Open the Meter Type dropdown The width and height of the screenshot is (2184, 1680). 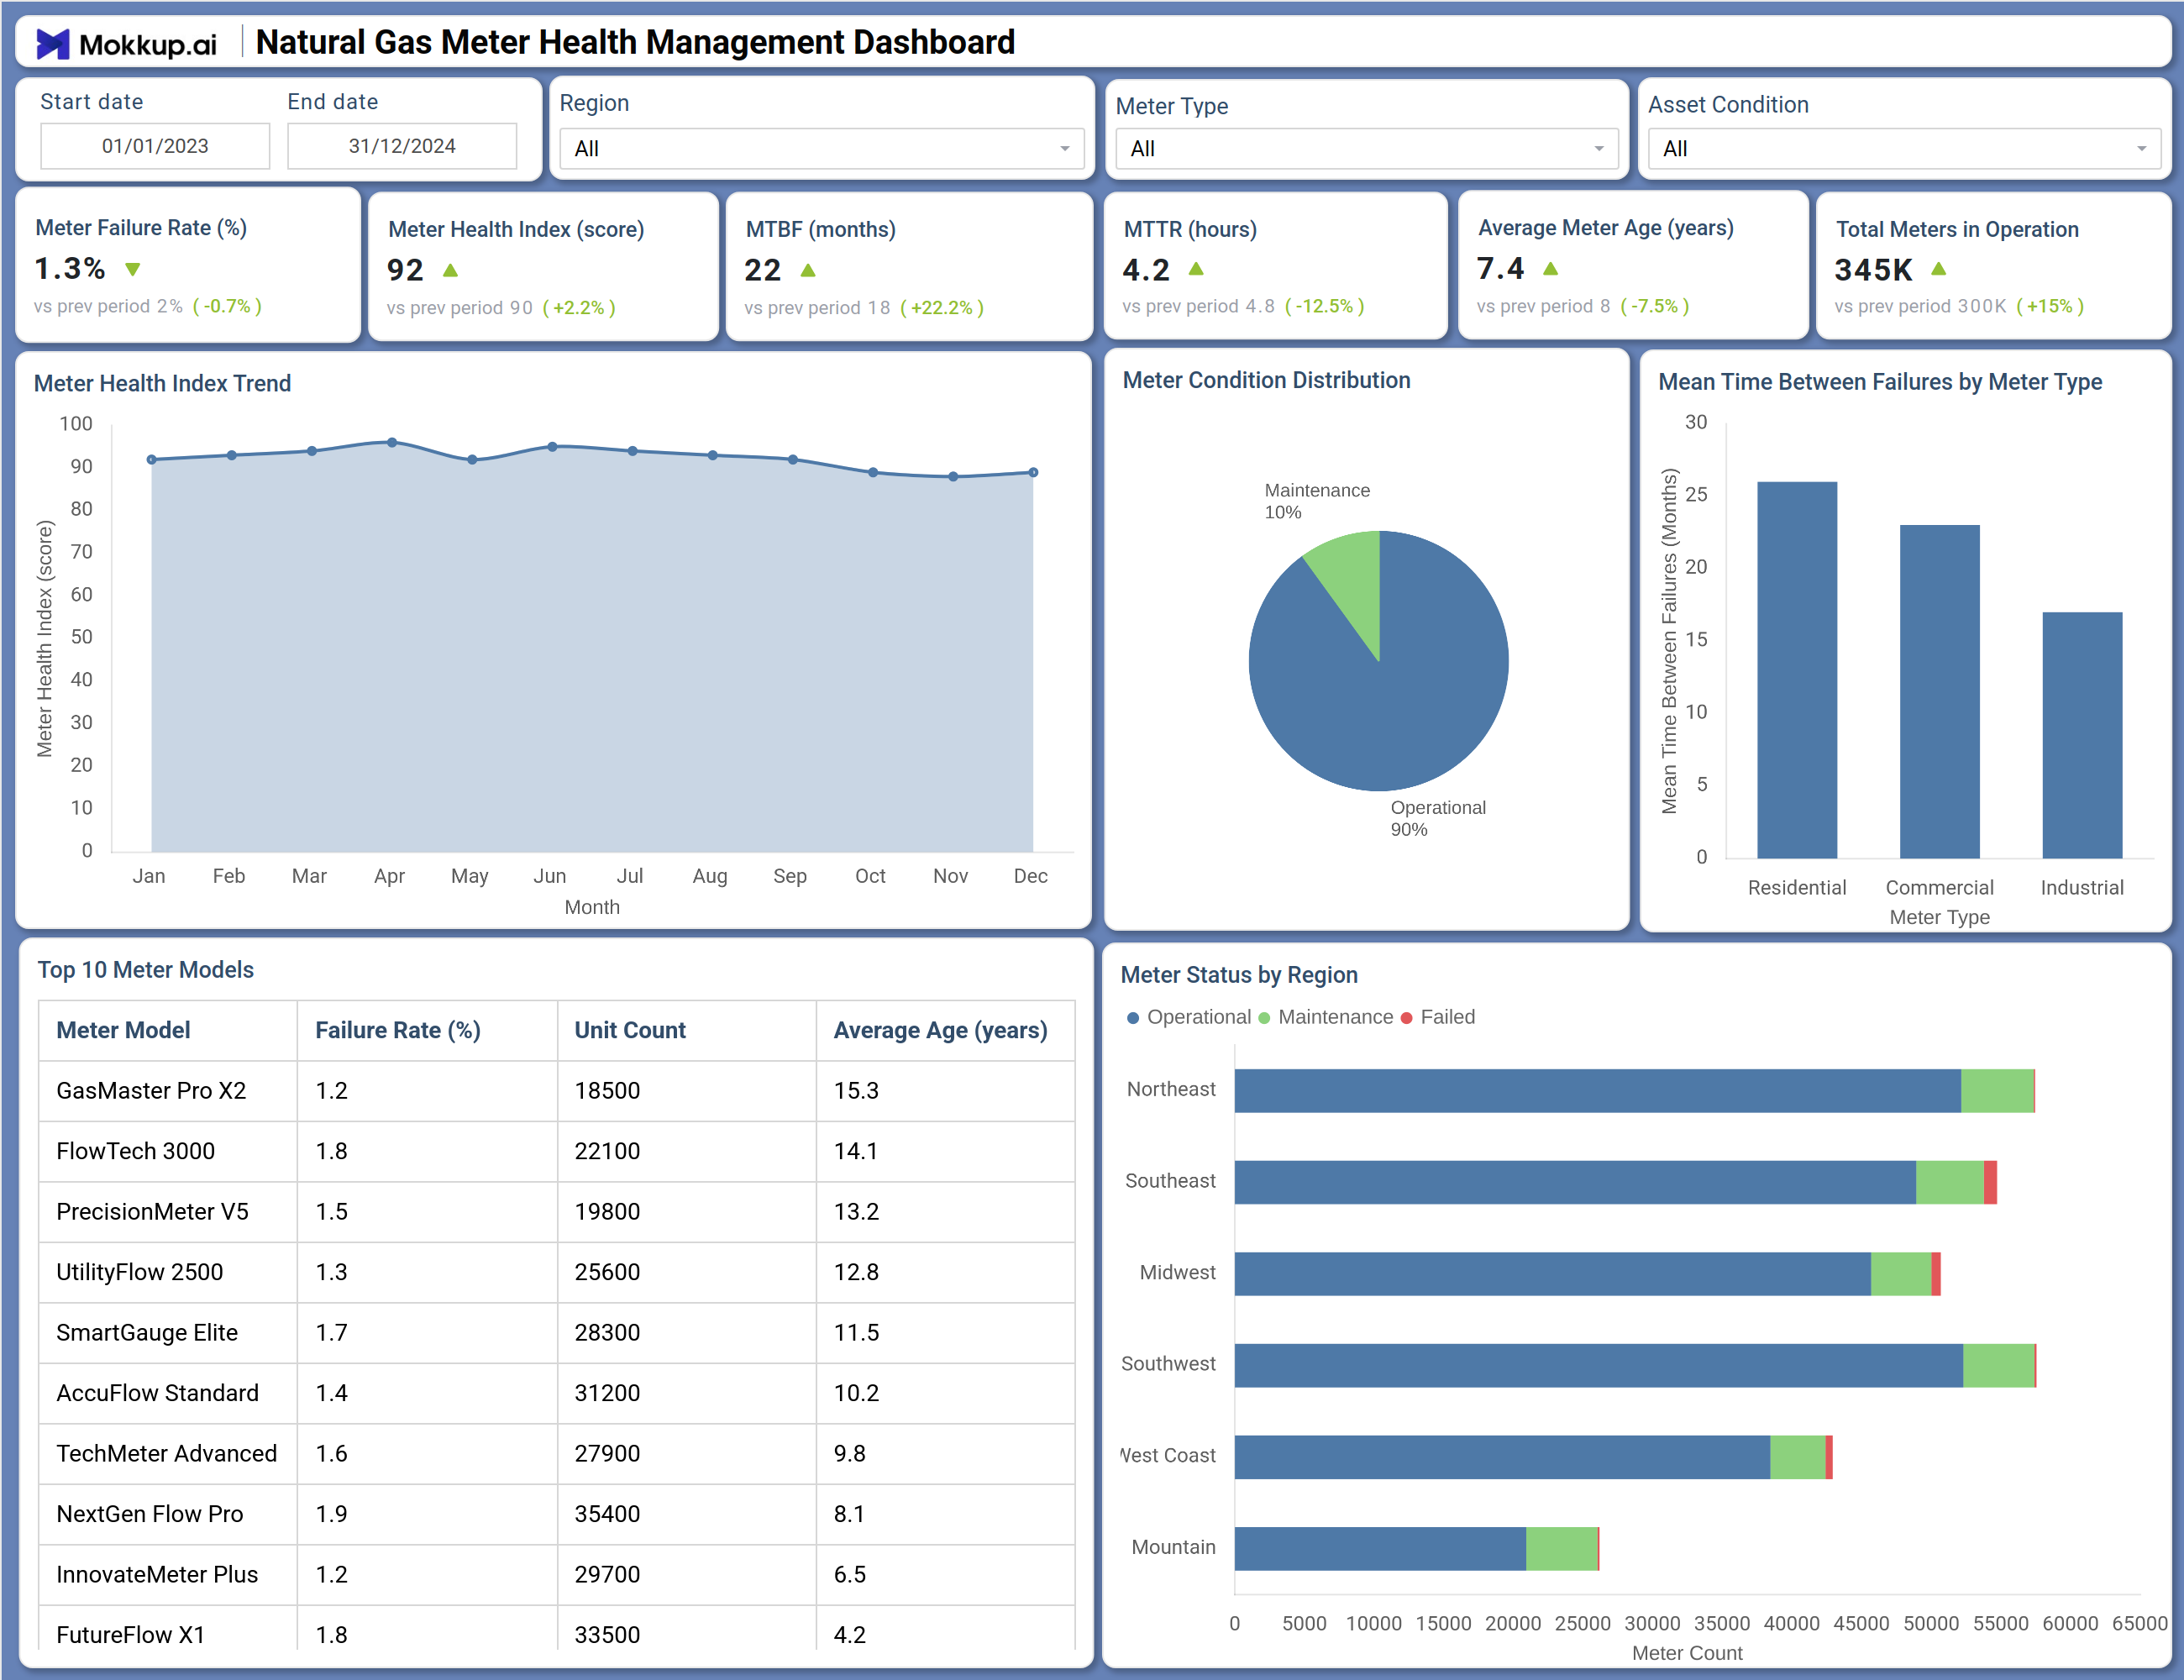pyautogui.click(x=1367, y=149)
